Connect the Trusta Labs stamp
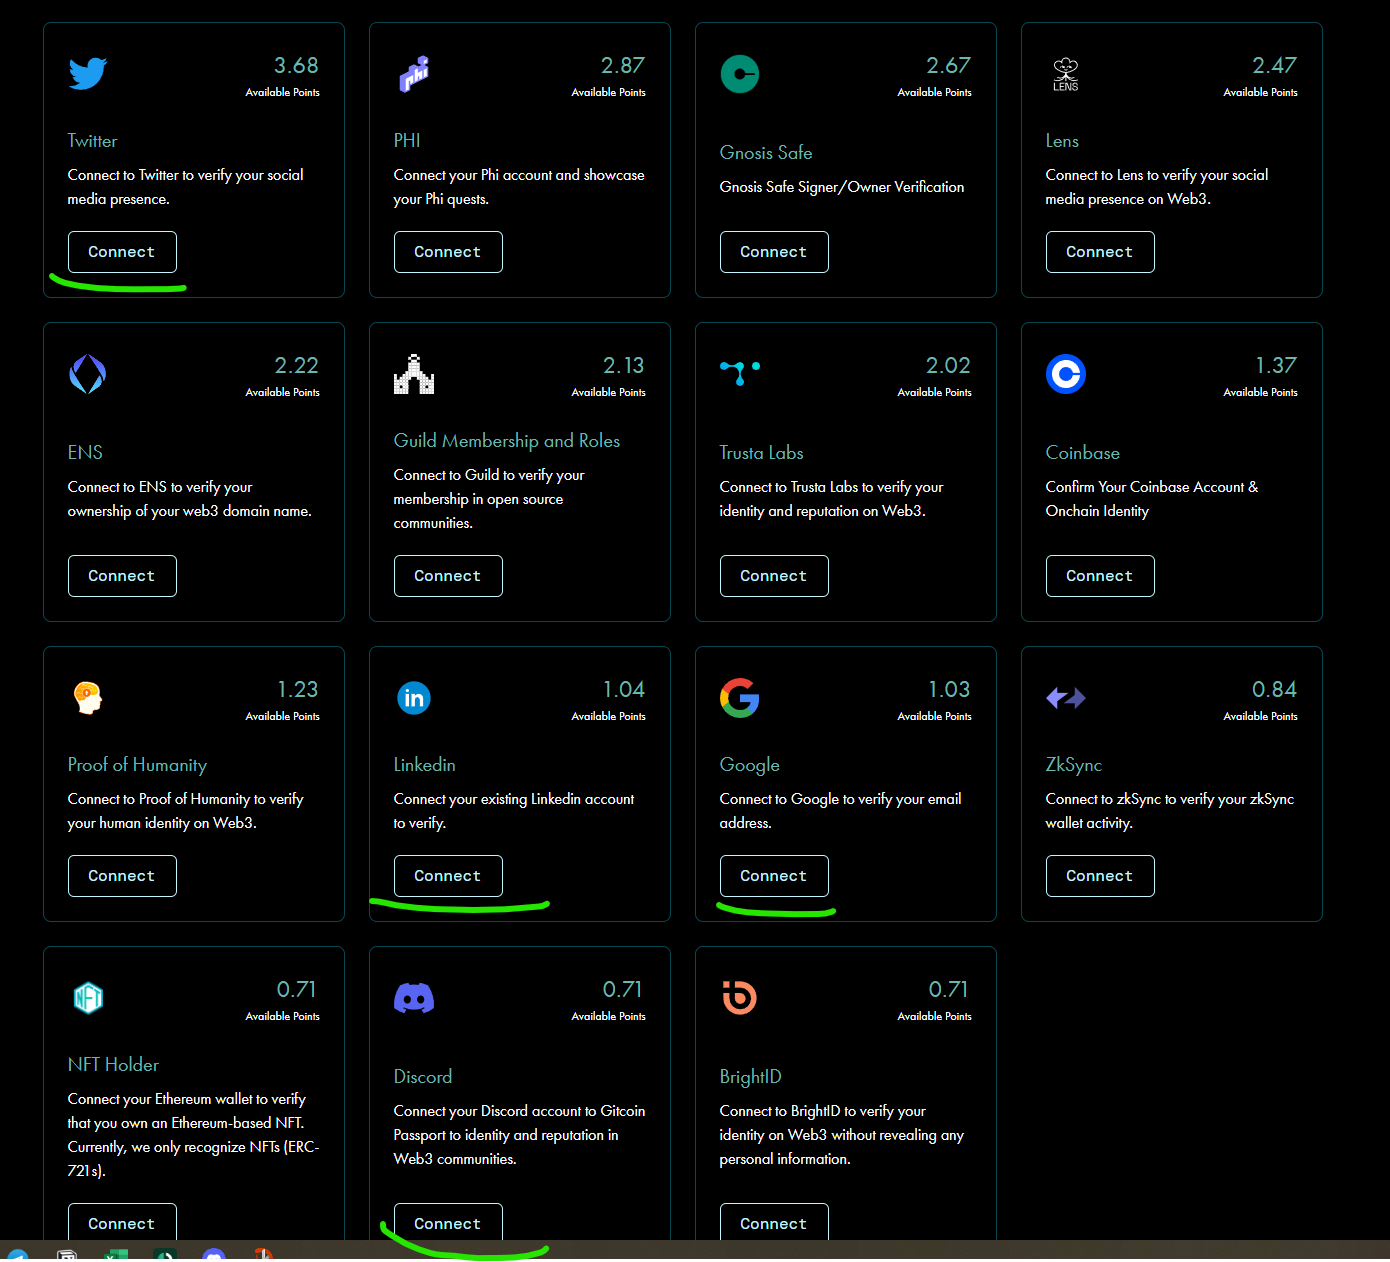This screenshot has height=1262, width=1390. pyautogui.click(x=774, y=576)
